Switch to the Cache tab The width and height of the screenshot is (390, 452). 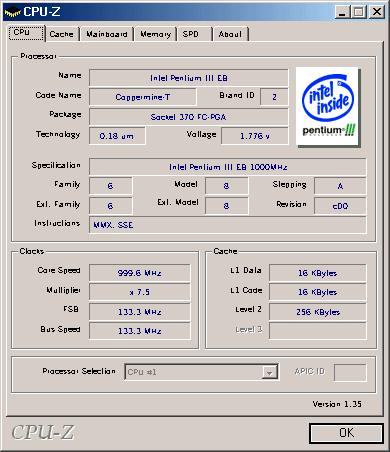pyautogui.click(x=62, y=34)
